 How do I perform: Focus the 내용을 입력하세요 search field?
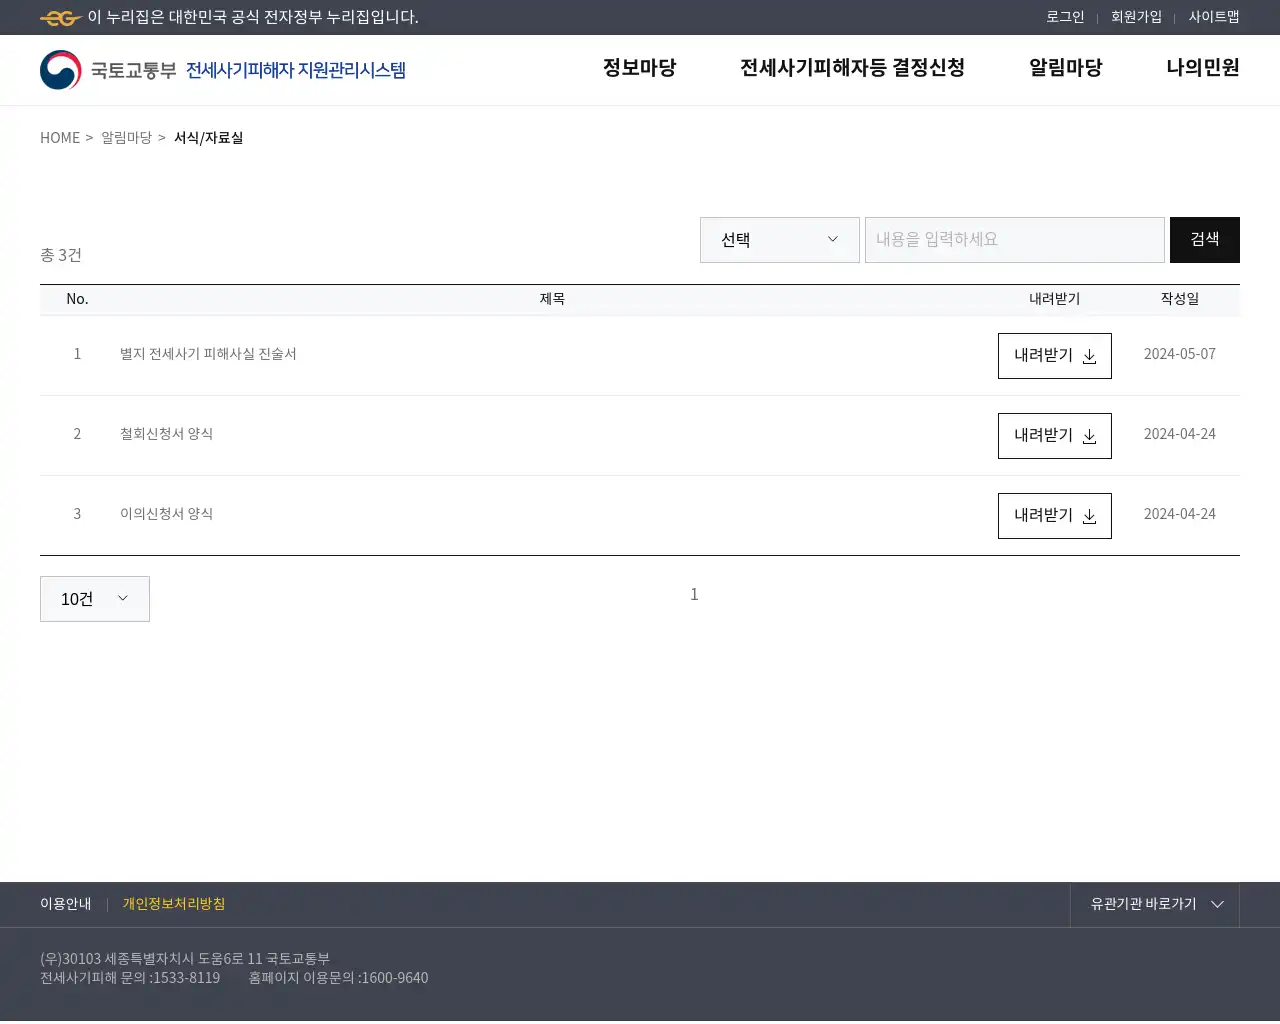[1015, 240]
